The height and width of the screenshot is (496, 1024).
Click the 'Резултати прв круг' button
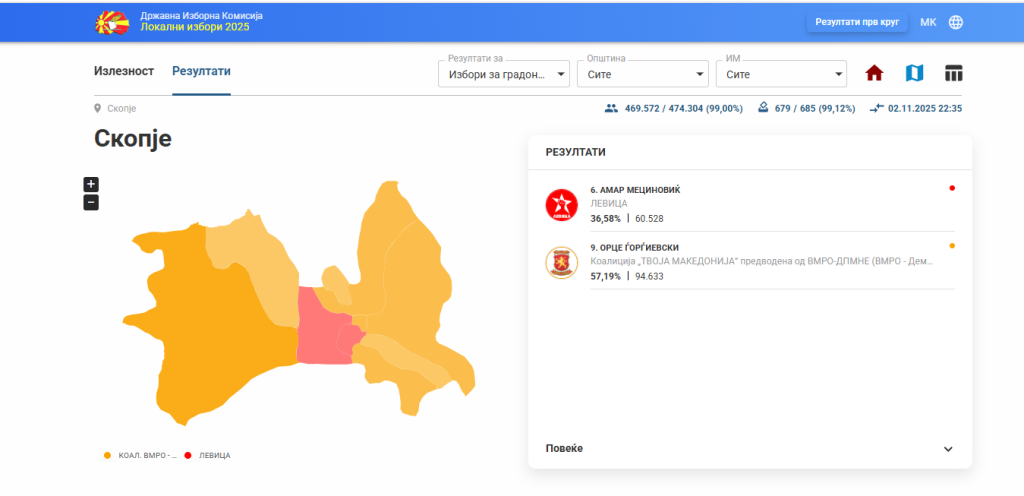[857, 22]
